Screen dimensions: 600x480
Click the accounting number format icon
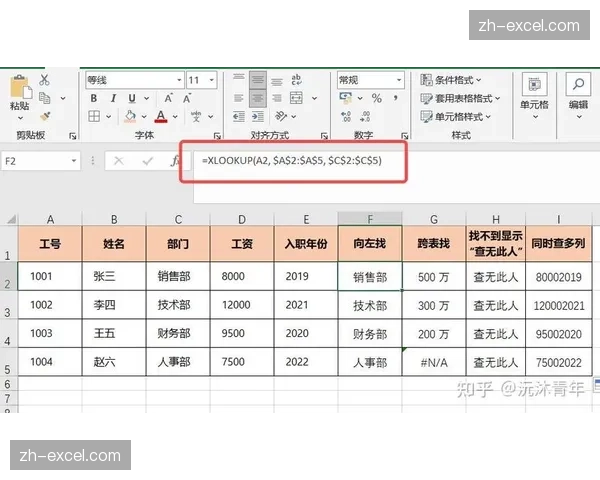346,98
